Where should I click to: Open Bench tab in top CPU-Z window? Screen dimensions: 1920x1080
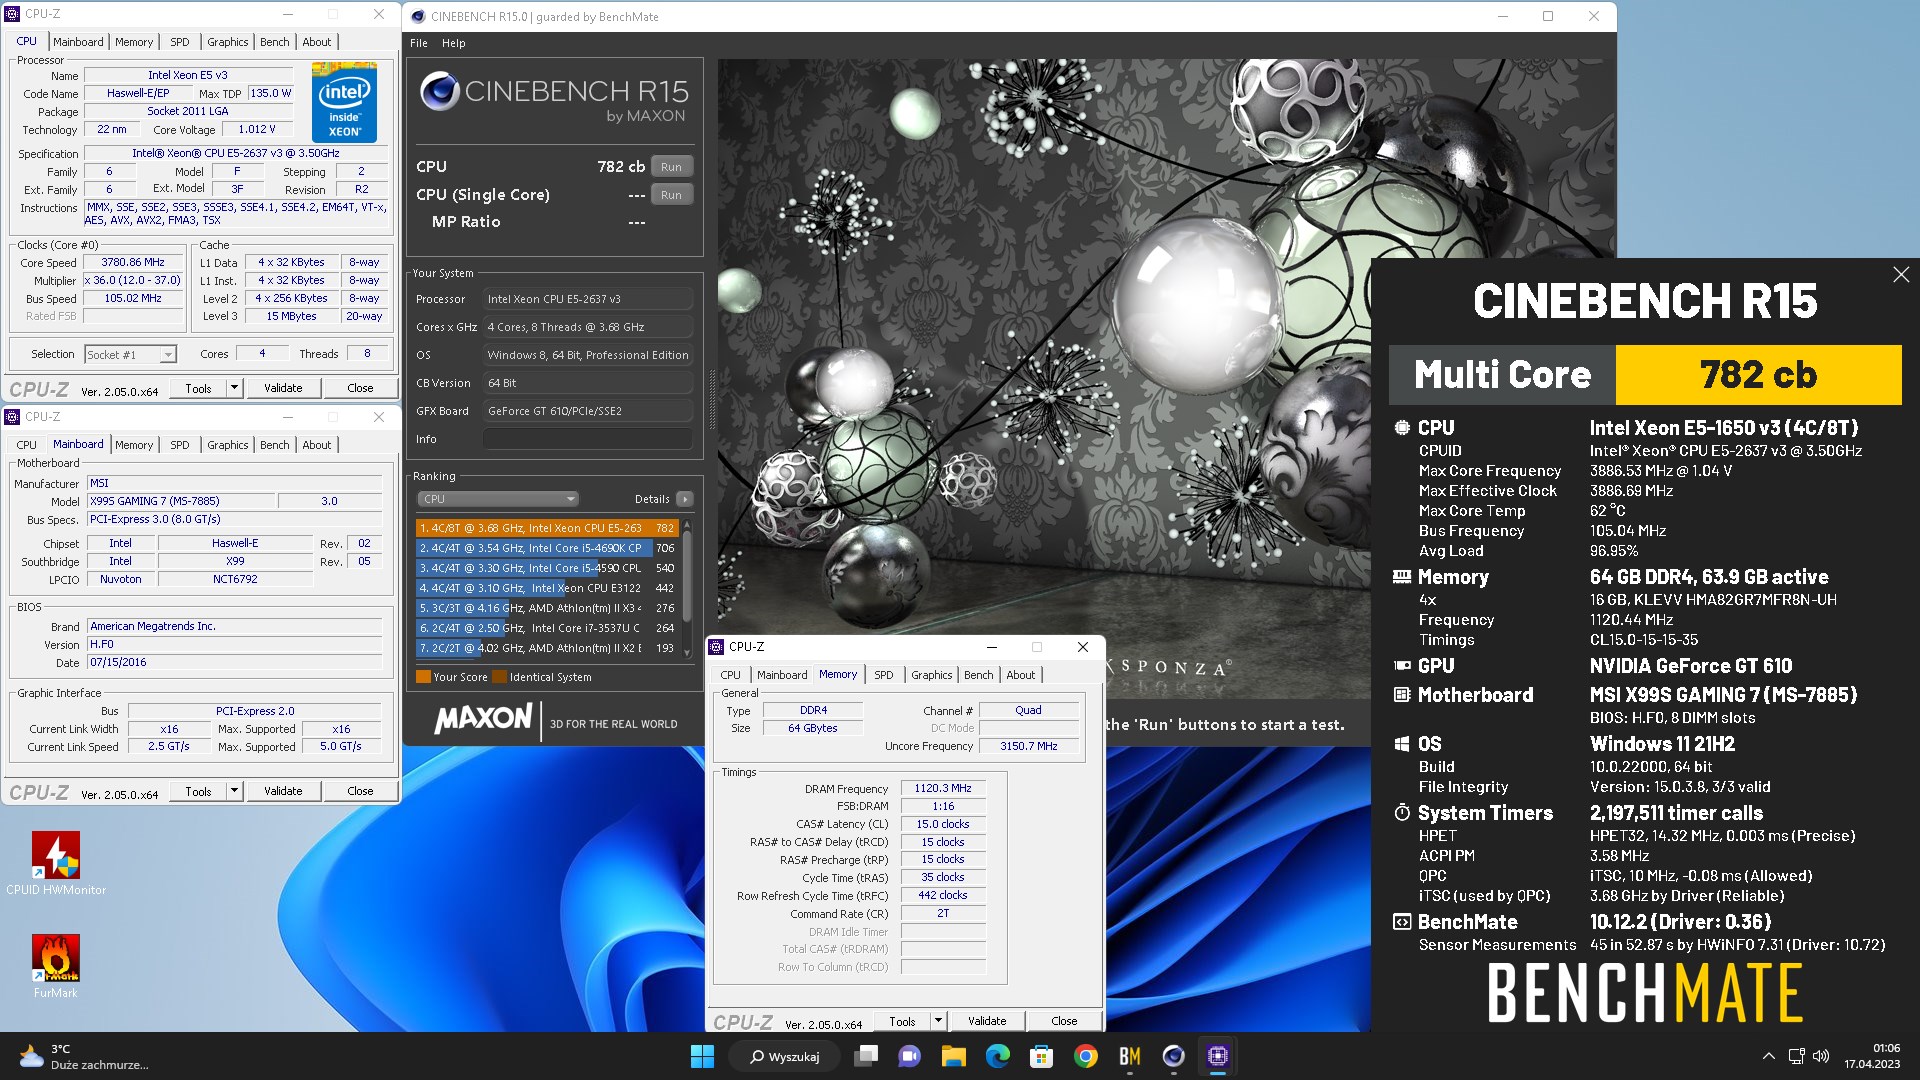pos(275,42)
